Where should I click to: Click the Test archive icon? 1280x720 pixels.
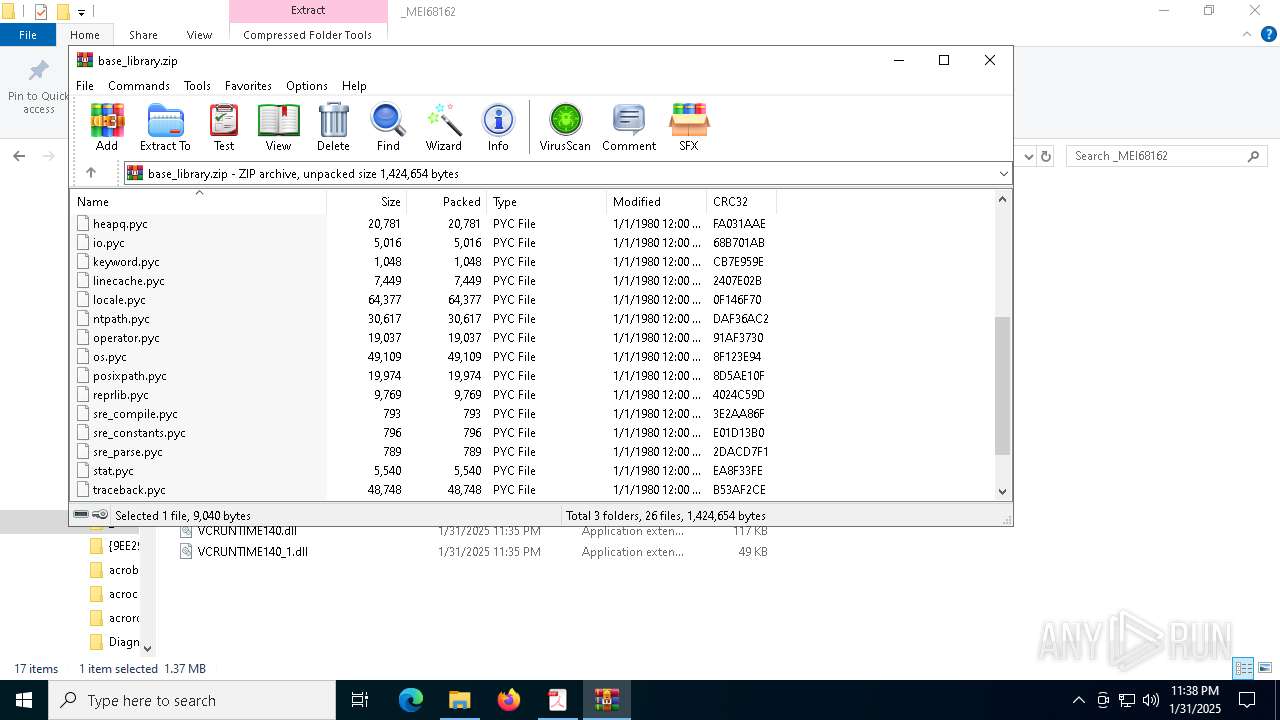pyautogui.click(x=224, y=127)
